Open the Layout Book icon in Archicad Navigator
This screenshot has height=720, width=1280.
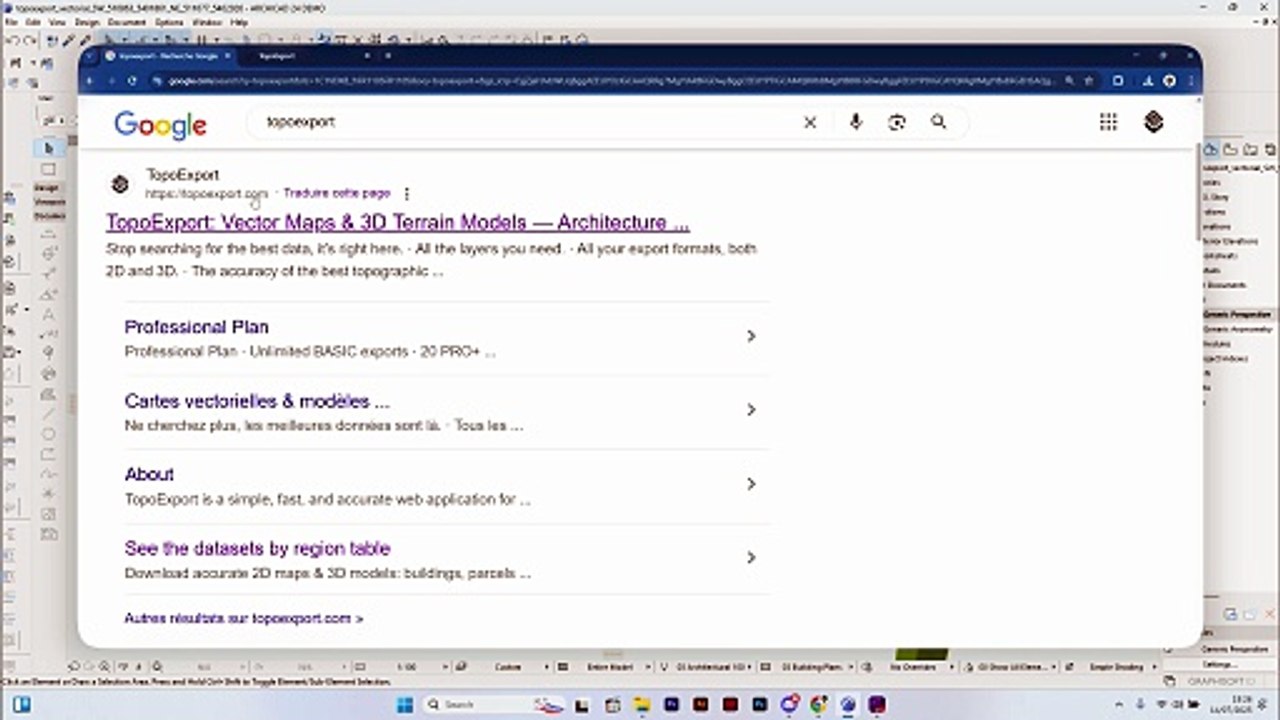[1251, 149]
